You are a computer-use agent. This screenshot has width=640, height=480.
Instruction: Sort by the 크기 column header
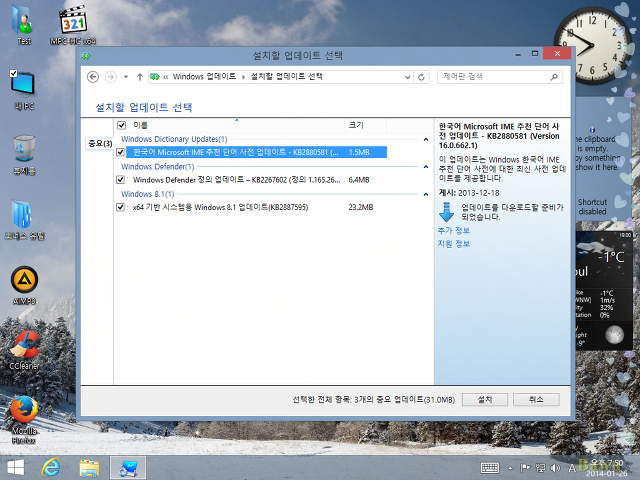click(365, 125)
